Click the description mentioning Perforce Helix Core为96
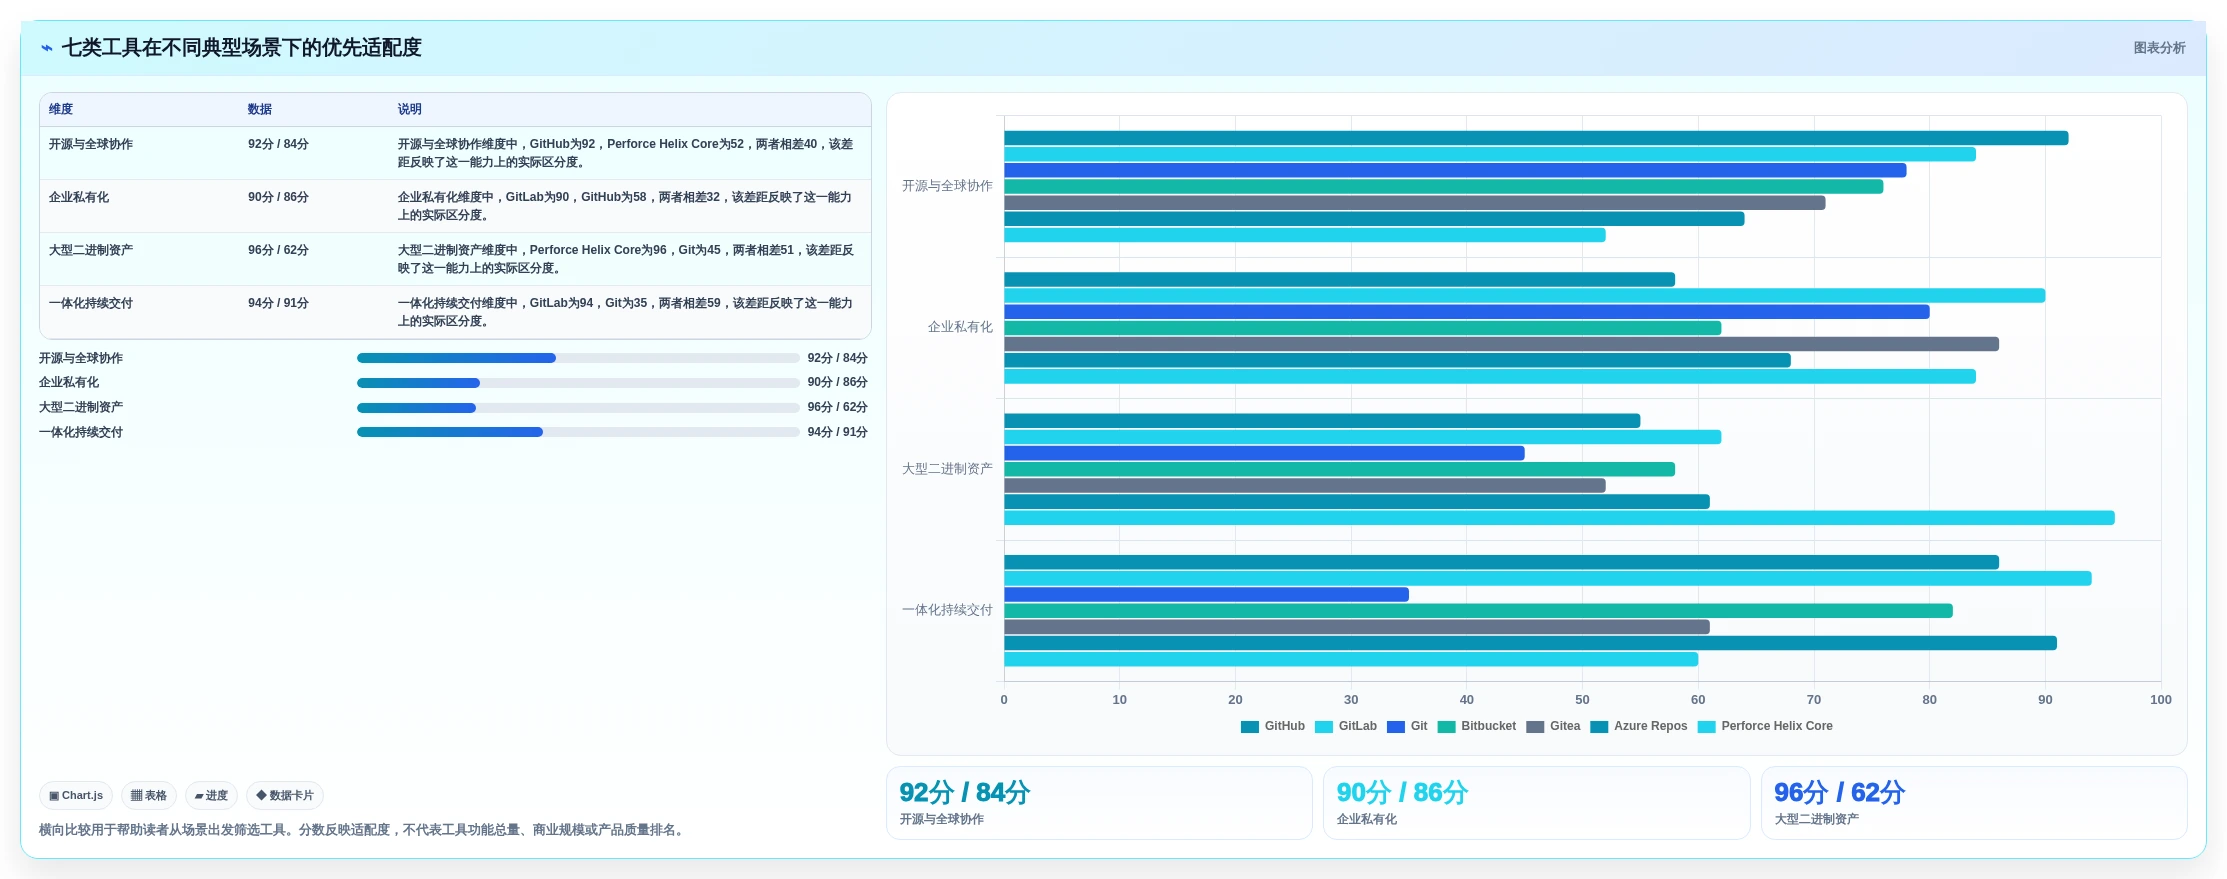The height and width of the screenshot is (879, 2227). [x=626, y=259]
